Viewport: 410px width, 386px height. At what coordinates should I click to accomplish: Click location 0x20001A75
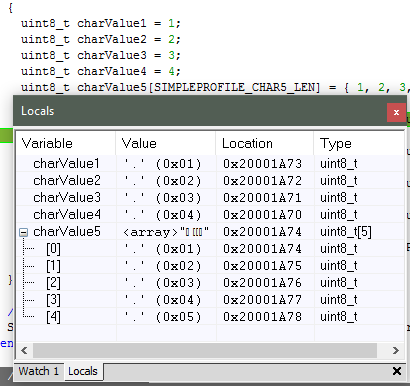(x=262, y=266)
